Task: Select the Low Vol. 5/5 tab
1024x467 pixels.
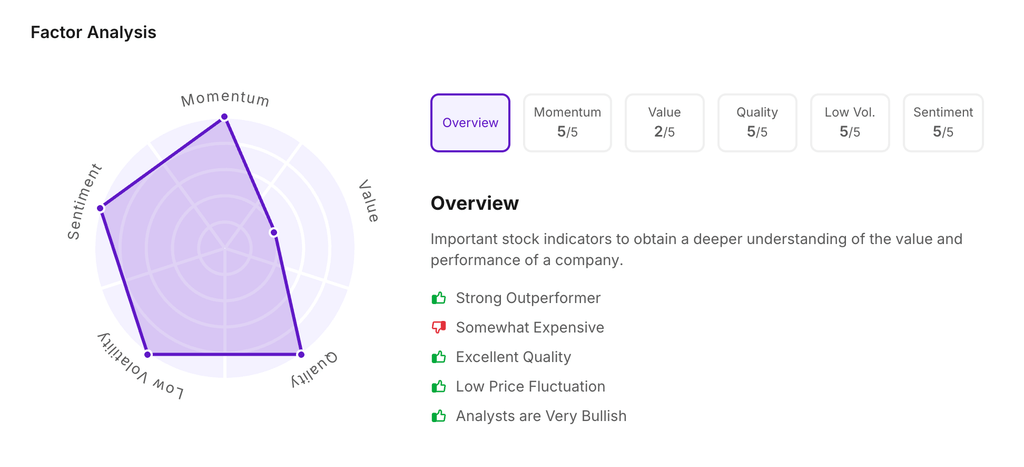Action: 850,123
